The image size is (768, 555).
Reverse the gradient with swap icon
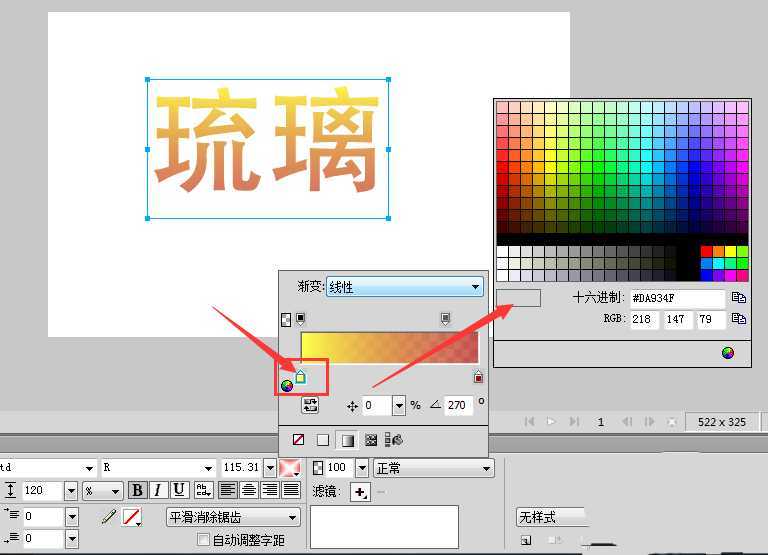pos(310,405)
